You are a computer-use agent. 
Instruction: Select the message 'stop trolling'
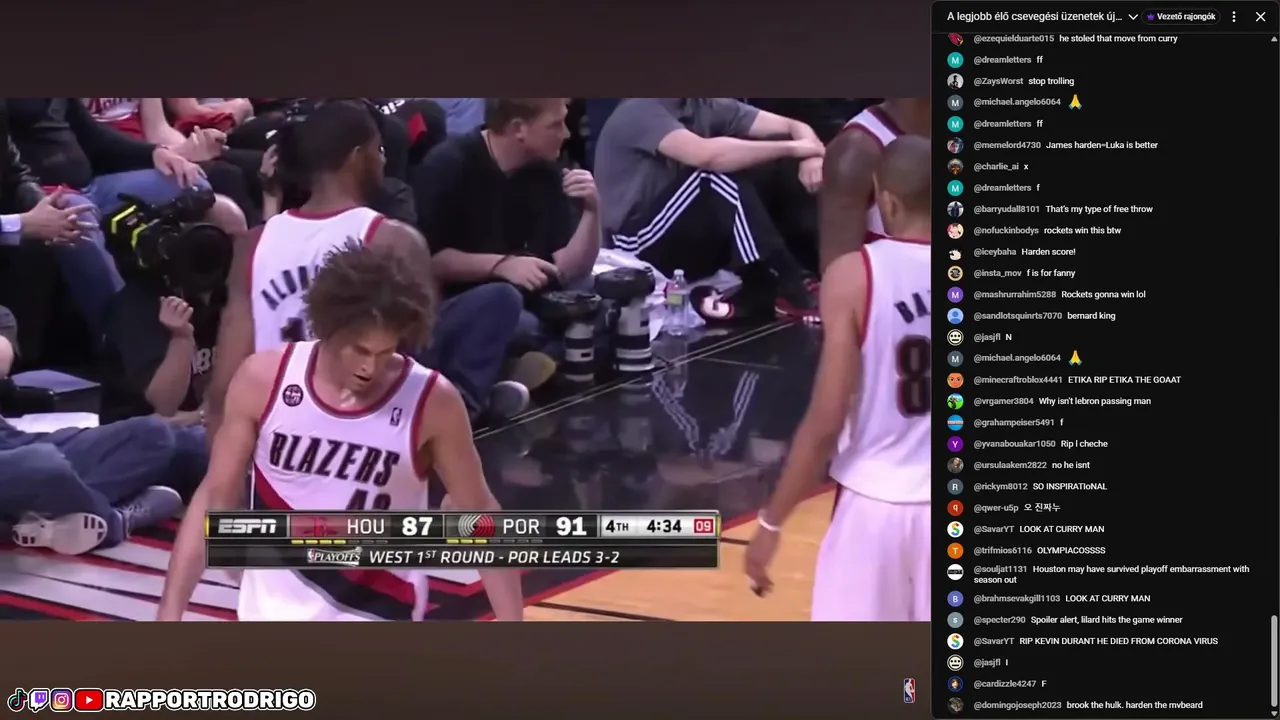(x=1051, y=81)
